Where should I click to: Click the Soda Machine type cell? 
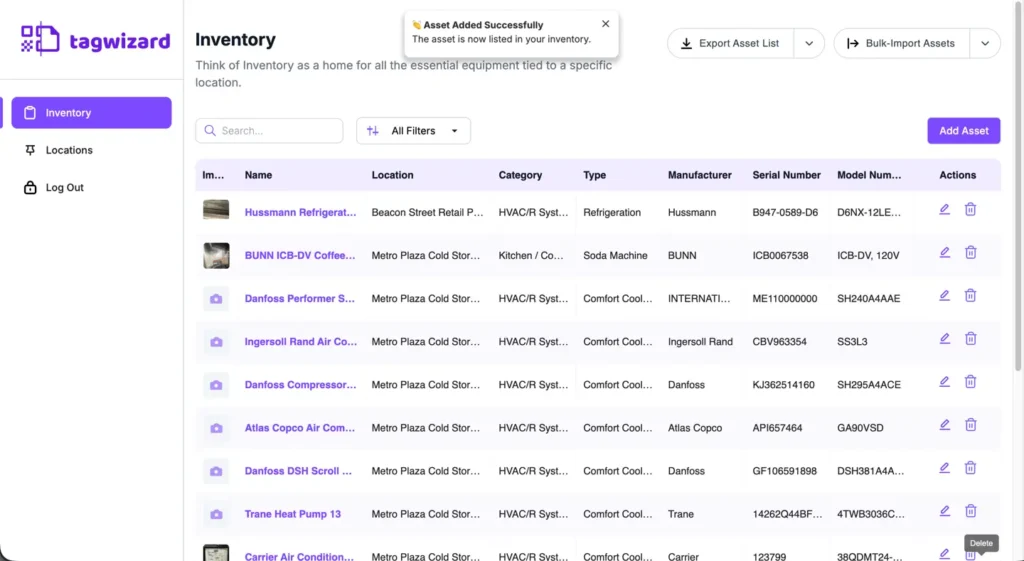(615, 255)
